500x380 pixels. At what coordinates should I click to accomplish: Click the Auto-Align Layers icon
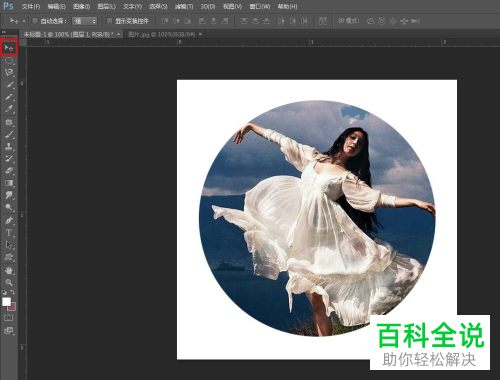click(x=323, y=21)
